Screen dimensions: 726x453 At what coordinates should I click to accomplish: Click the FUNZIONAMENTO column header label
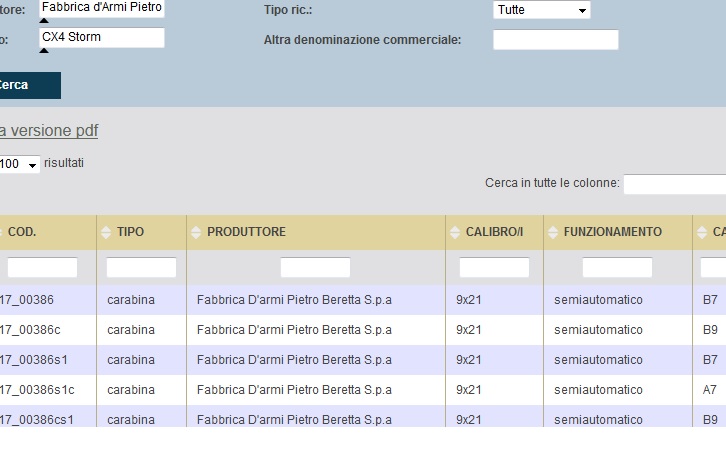[613, 232]
